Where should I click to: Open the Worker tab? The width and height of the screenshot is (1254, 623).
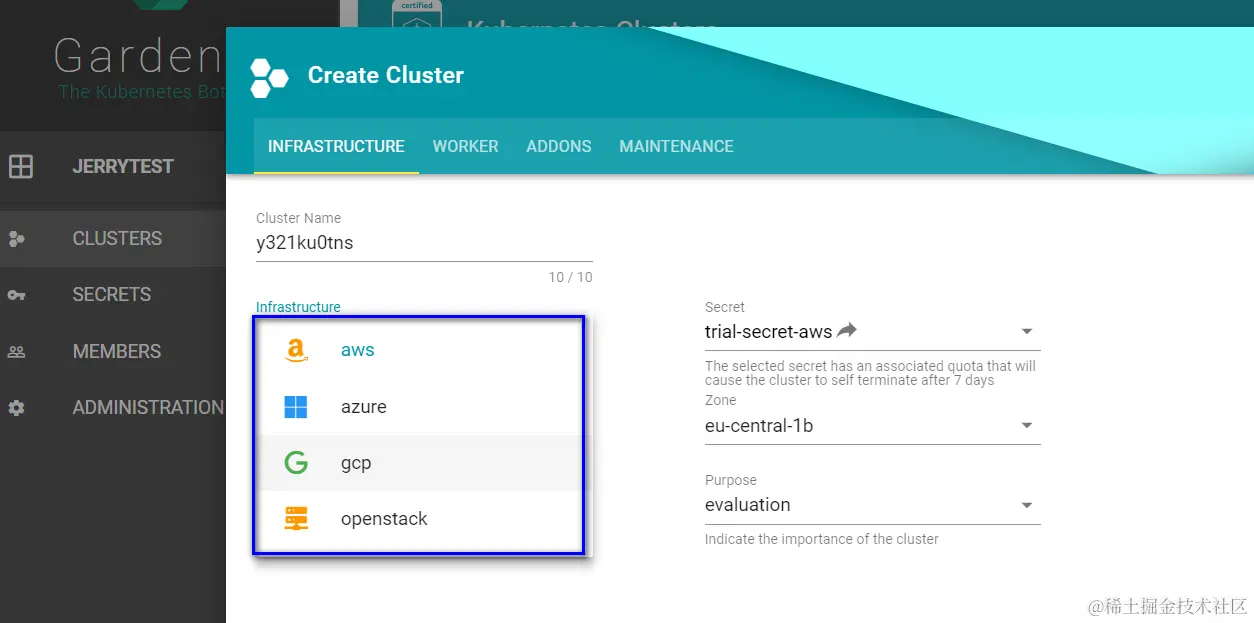[465, 146]
